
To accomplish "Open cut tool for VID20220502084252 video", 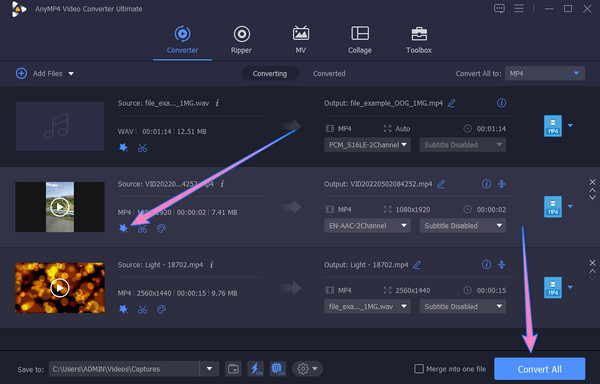I will click(142, 229).
